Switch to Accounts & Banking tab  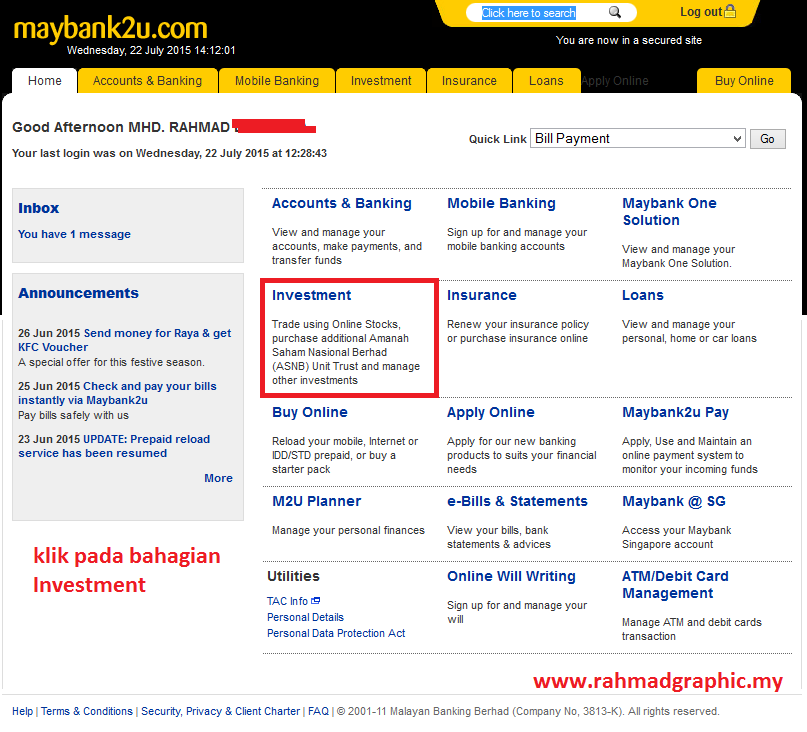coord(147,81)
